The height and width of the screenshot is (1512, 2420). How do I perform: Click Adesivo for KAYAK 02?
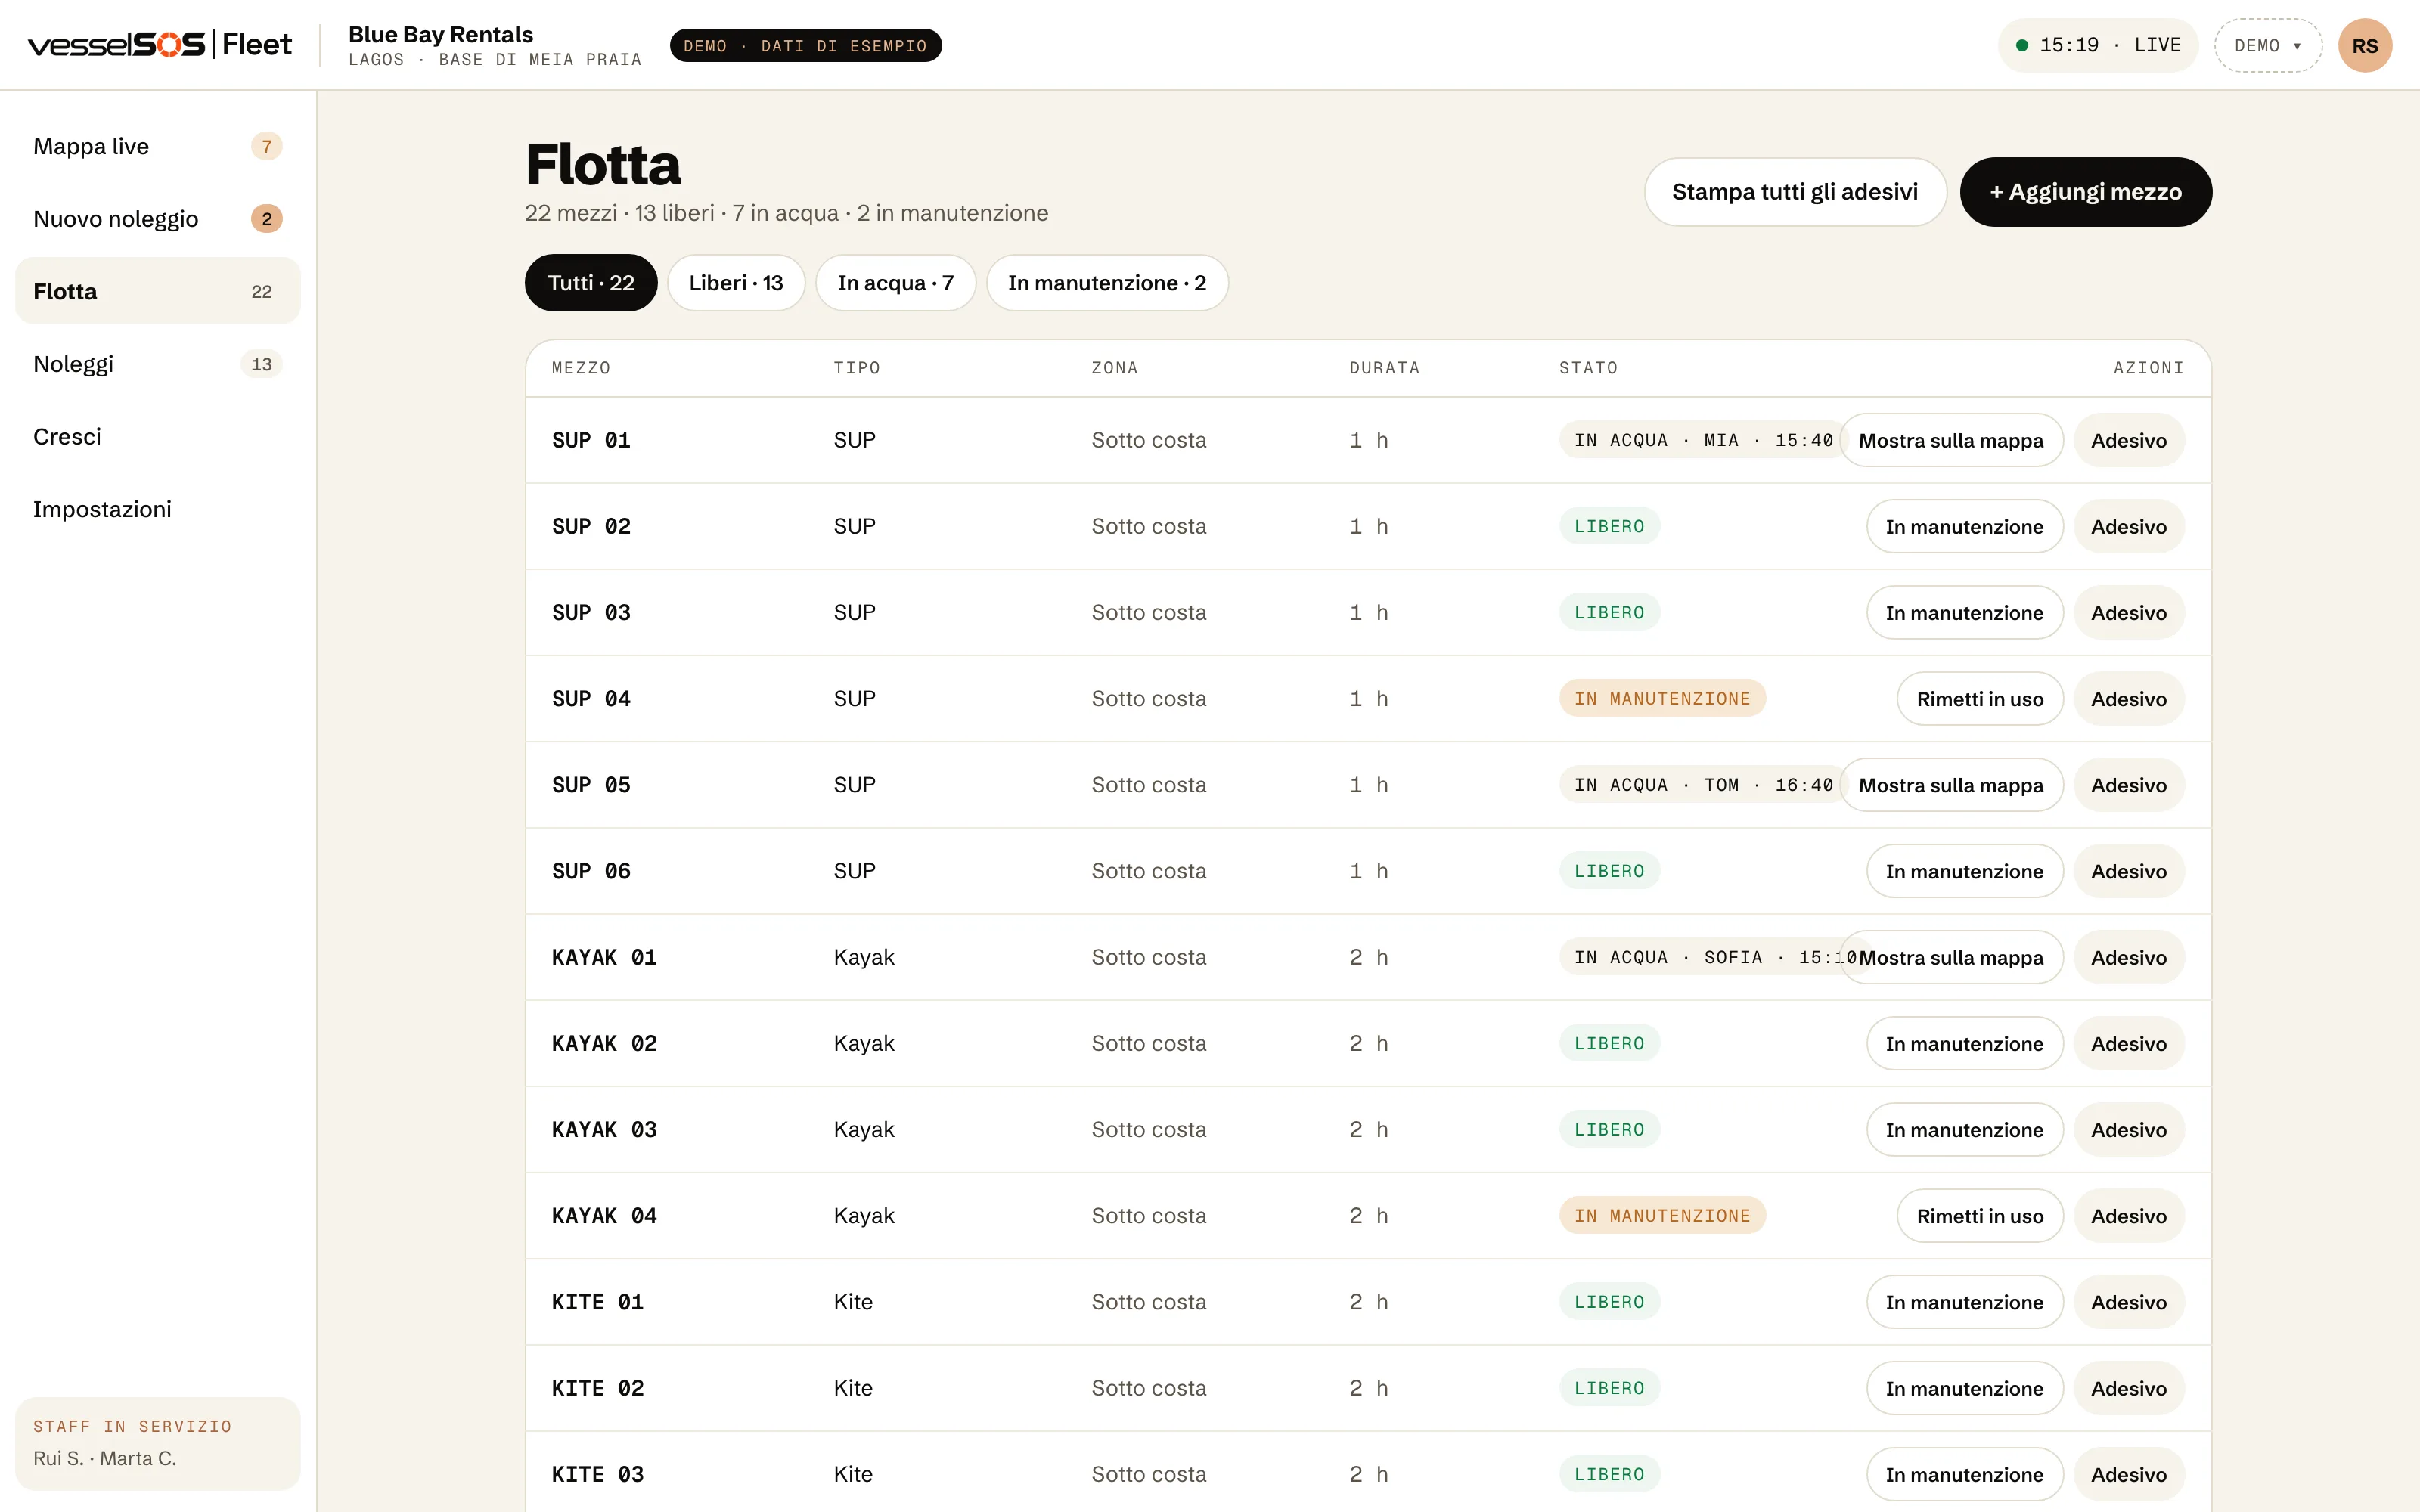(x=2129, y=1043)
